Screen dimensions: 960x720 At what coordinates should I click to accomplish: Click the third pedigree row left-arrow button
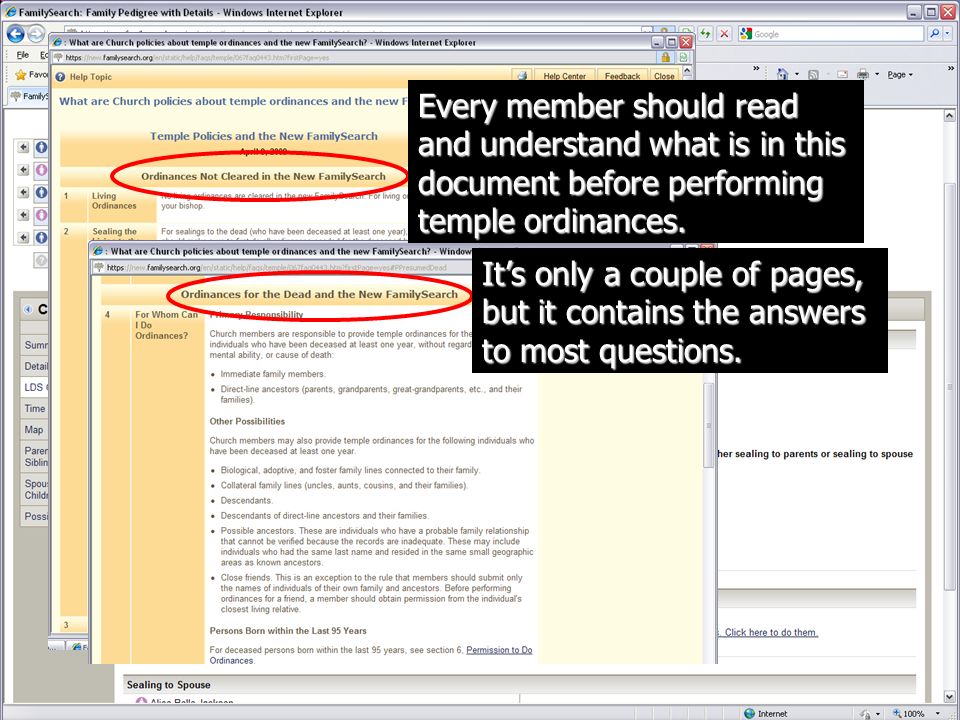[23, 192]
